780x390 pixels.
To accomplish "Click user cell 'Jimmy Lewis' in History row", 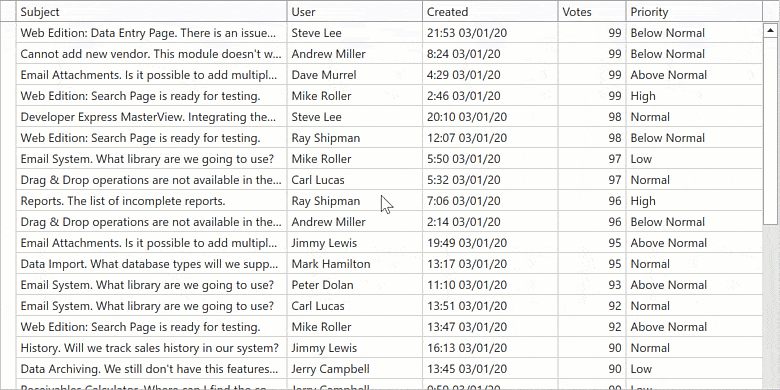I will (x=355, y=348).
